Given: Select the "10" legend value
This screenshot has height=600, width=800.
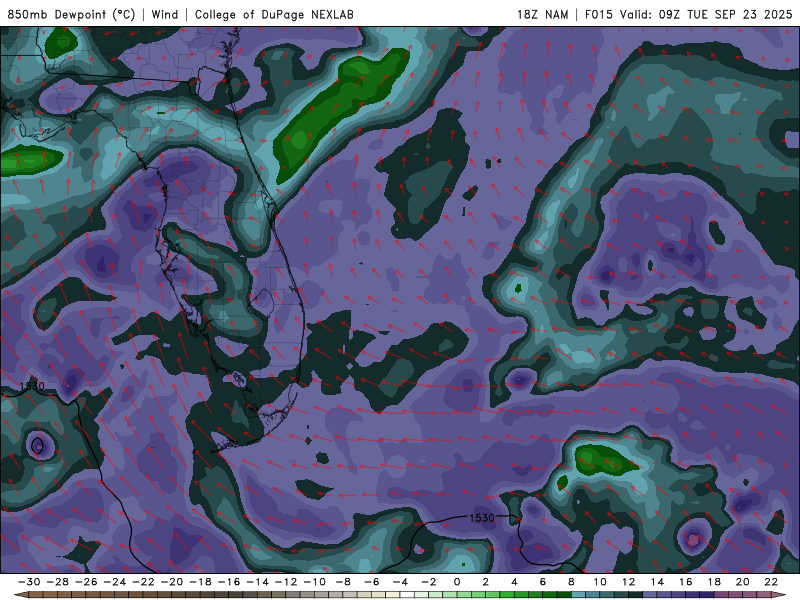Looking at the screenshot, I should tap(599, 582).
